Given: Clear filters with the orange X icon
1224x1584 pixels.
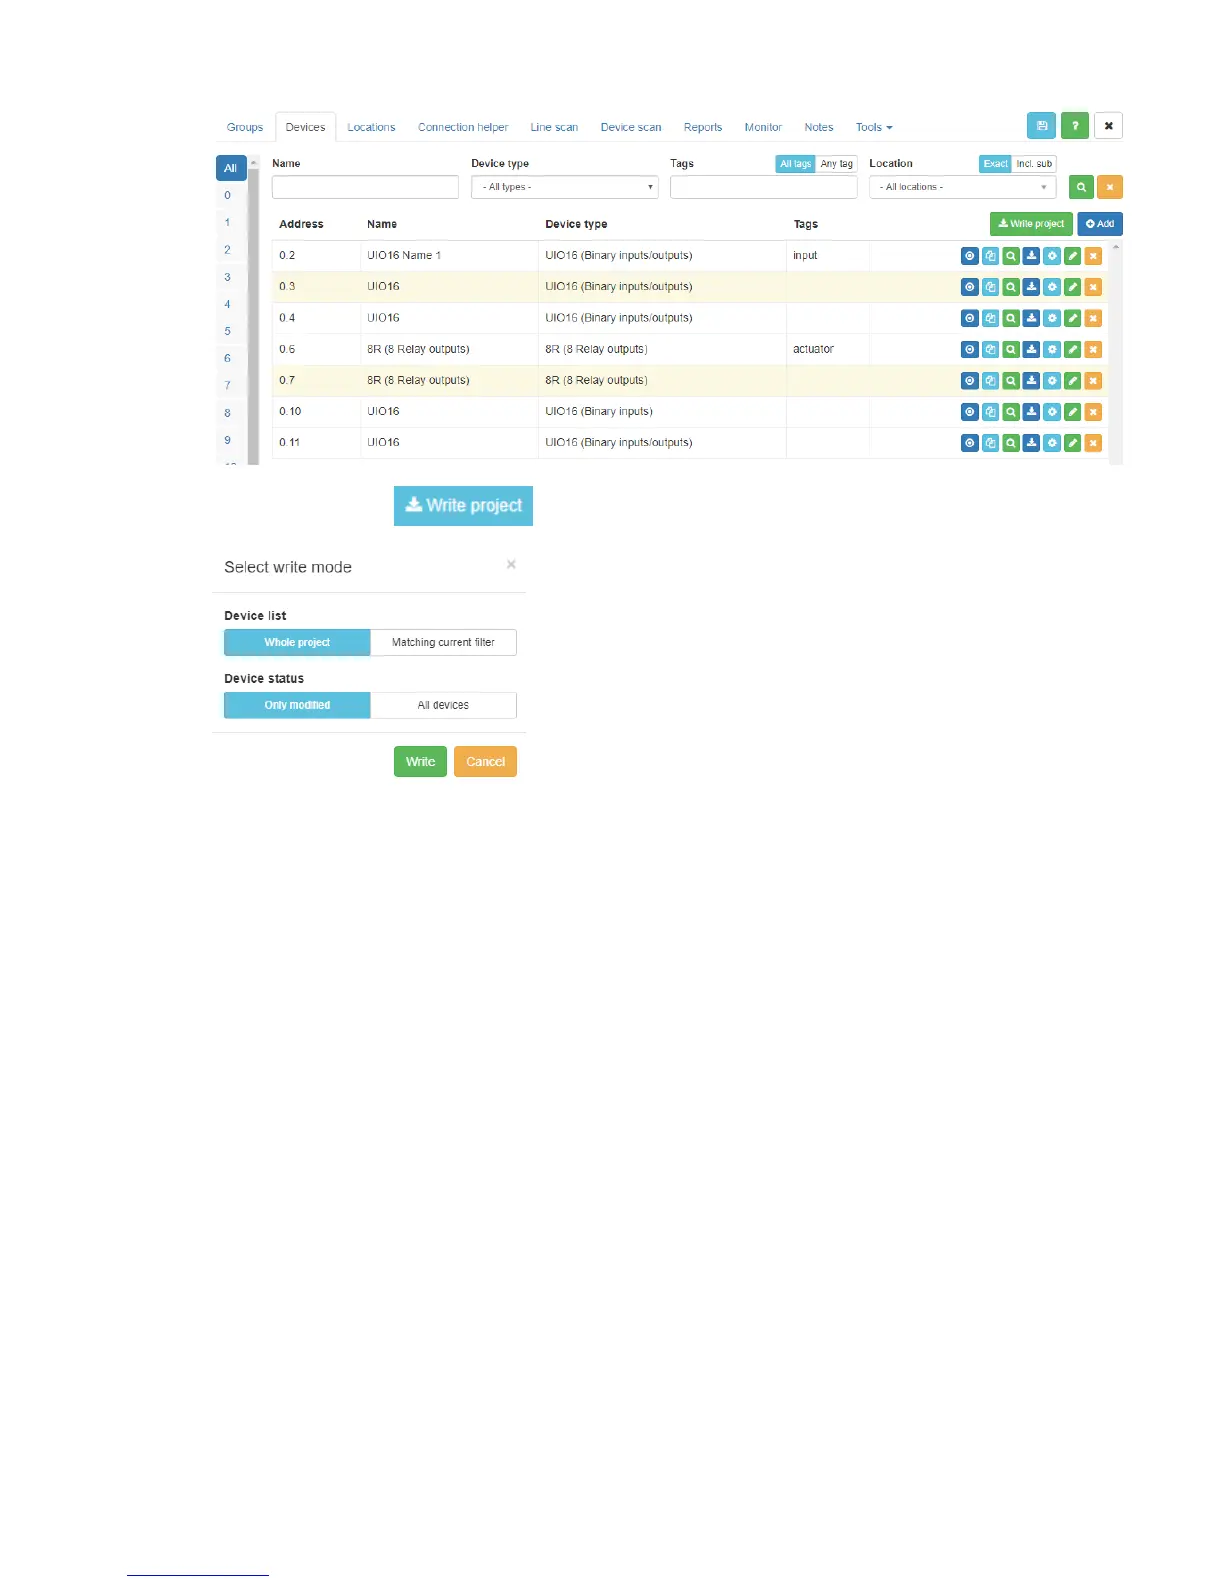Looking at the screenshot, I should [x=1110, y=187].
